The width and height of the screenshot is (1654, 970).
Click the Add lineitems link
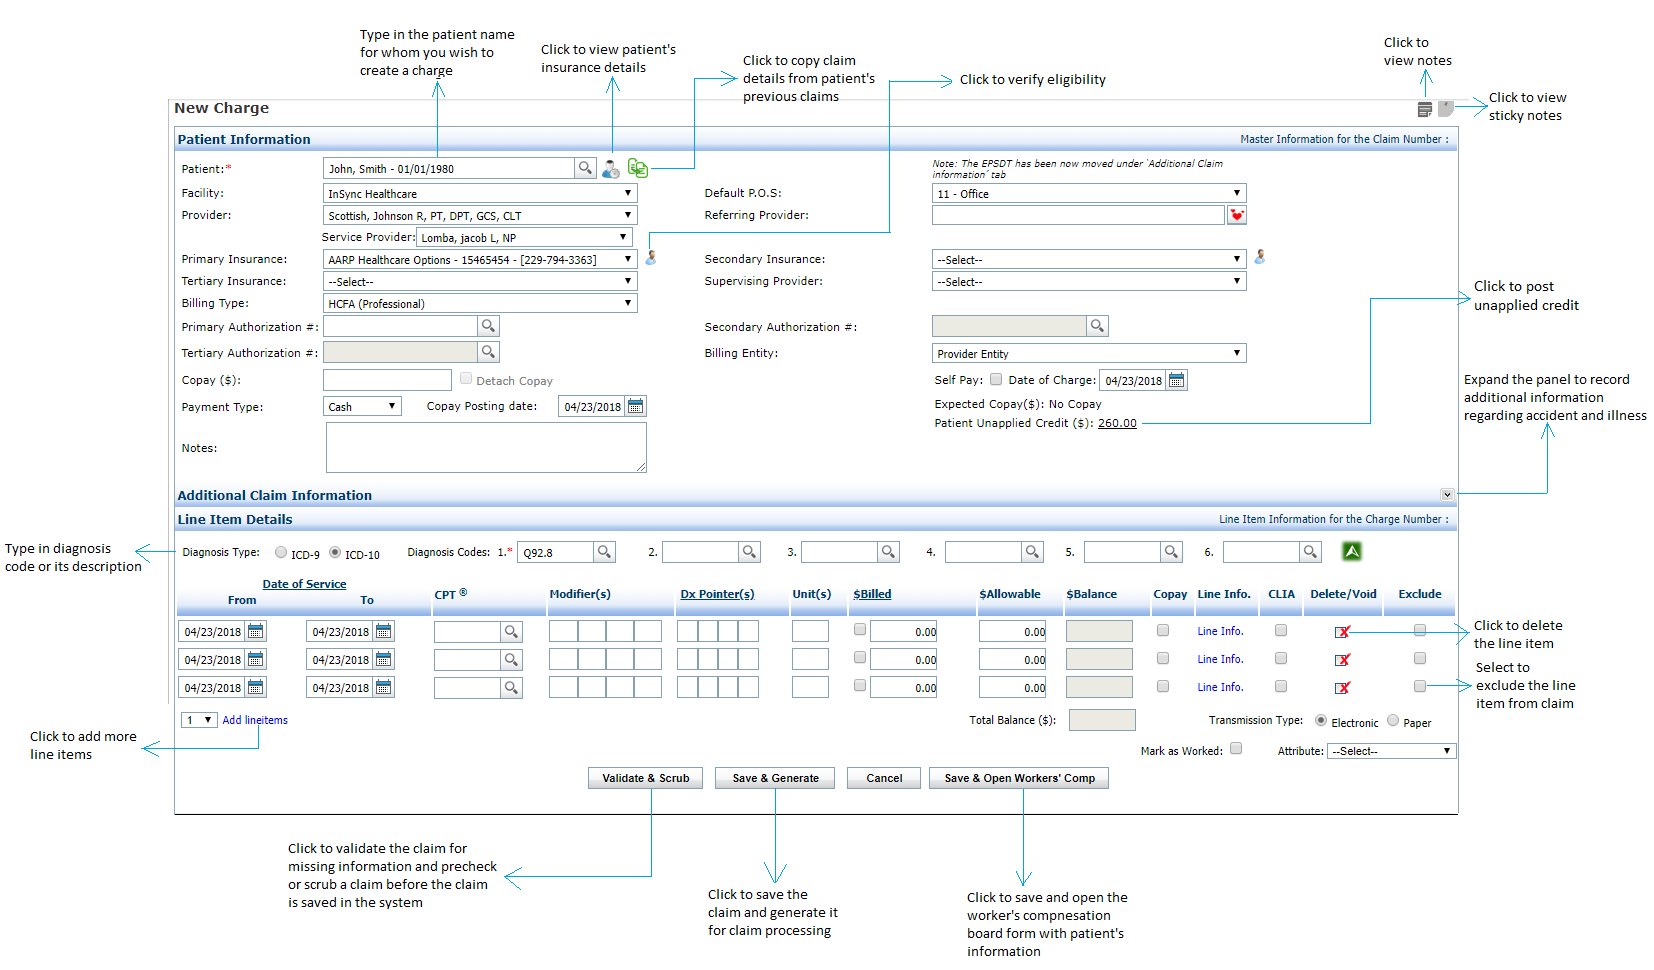pyautogui.click(x=255, y=720)
